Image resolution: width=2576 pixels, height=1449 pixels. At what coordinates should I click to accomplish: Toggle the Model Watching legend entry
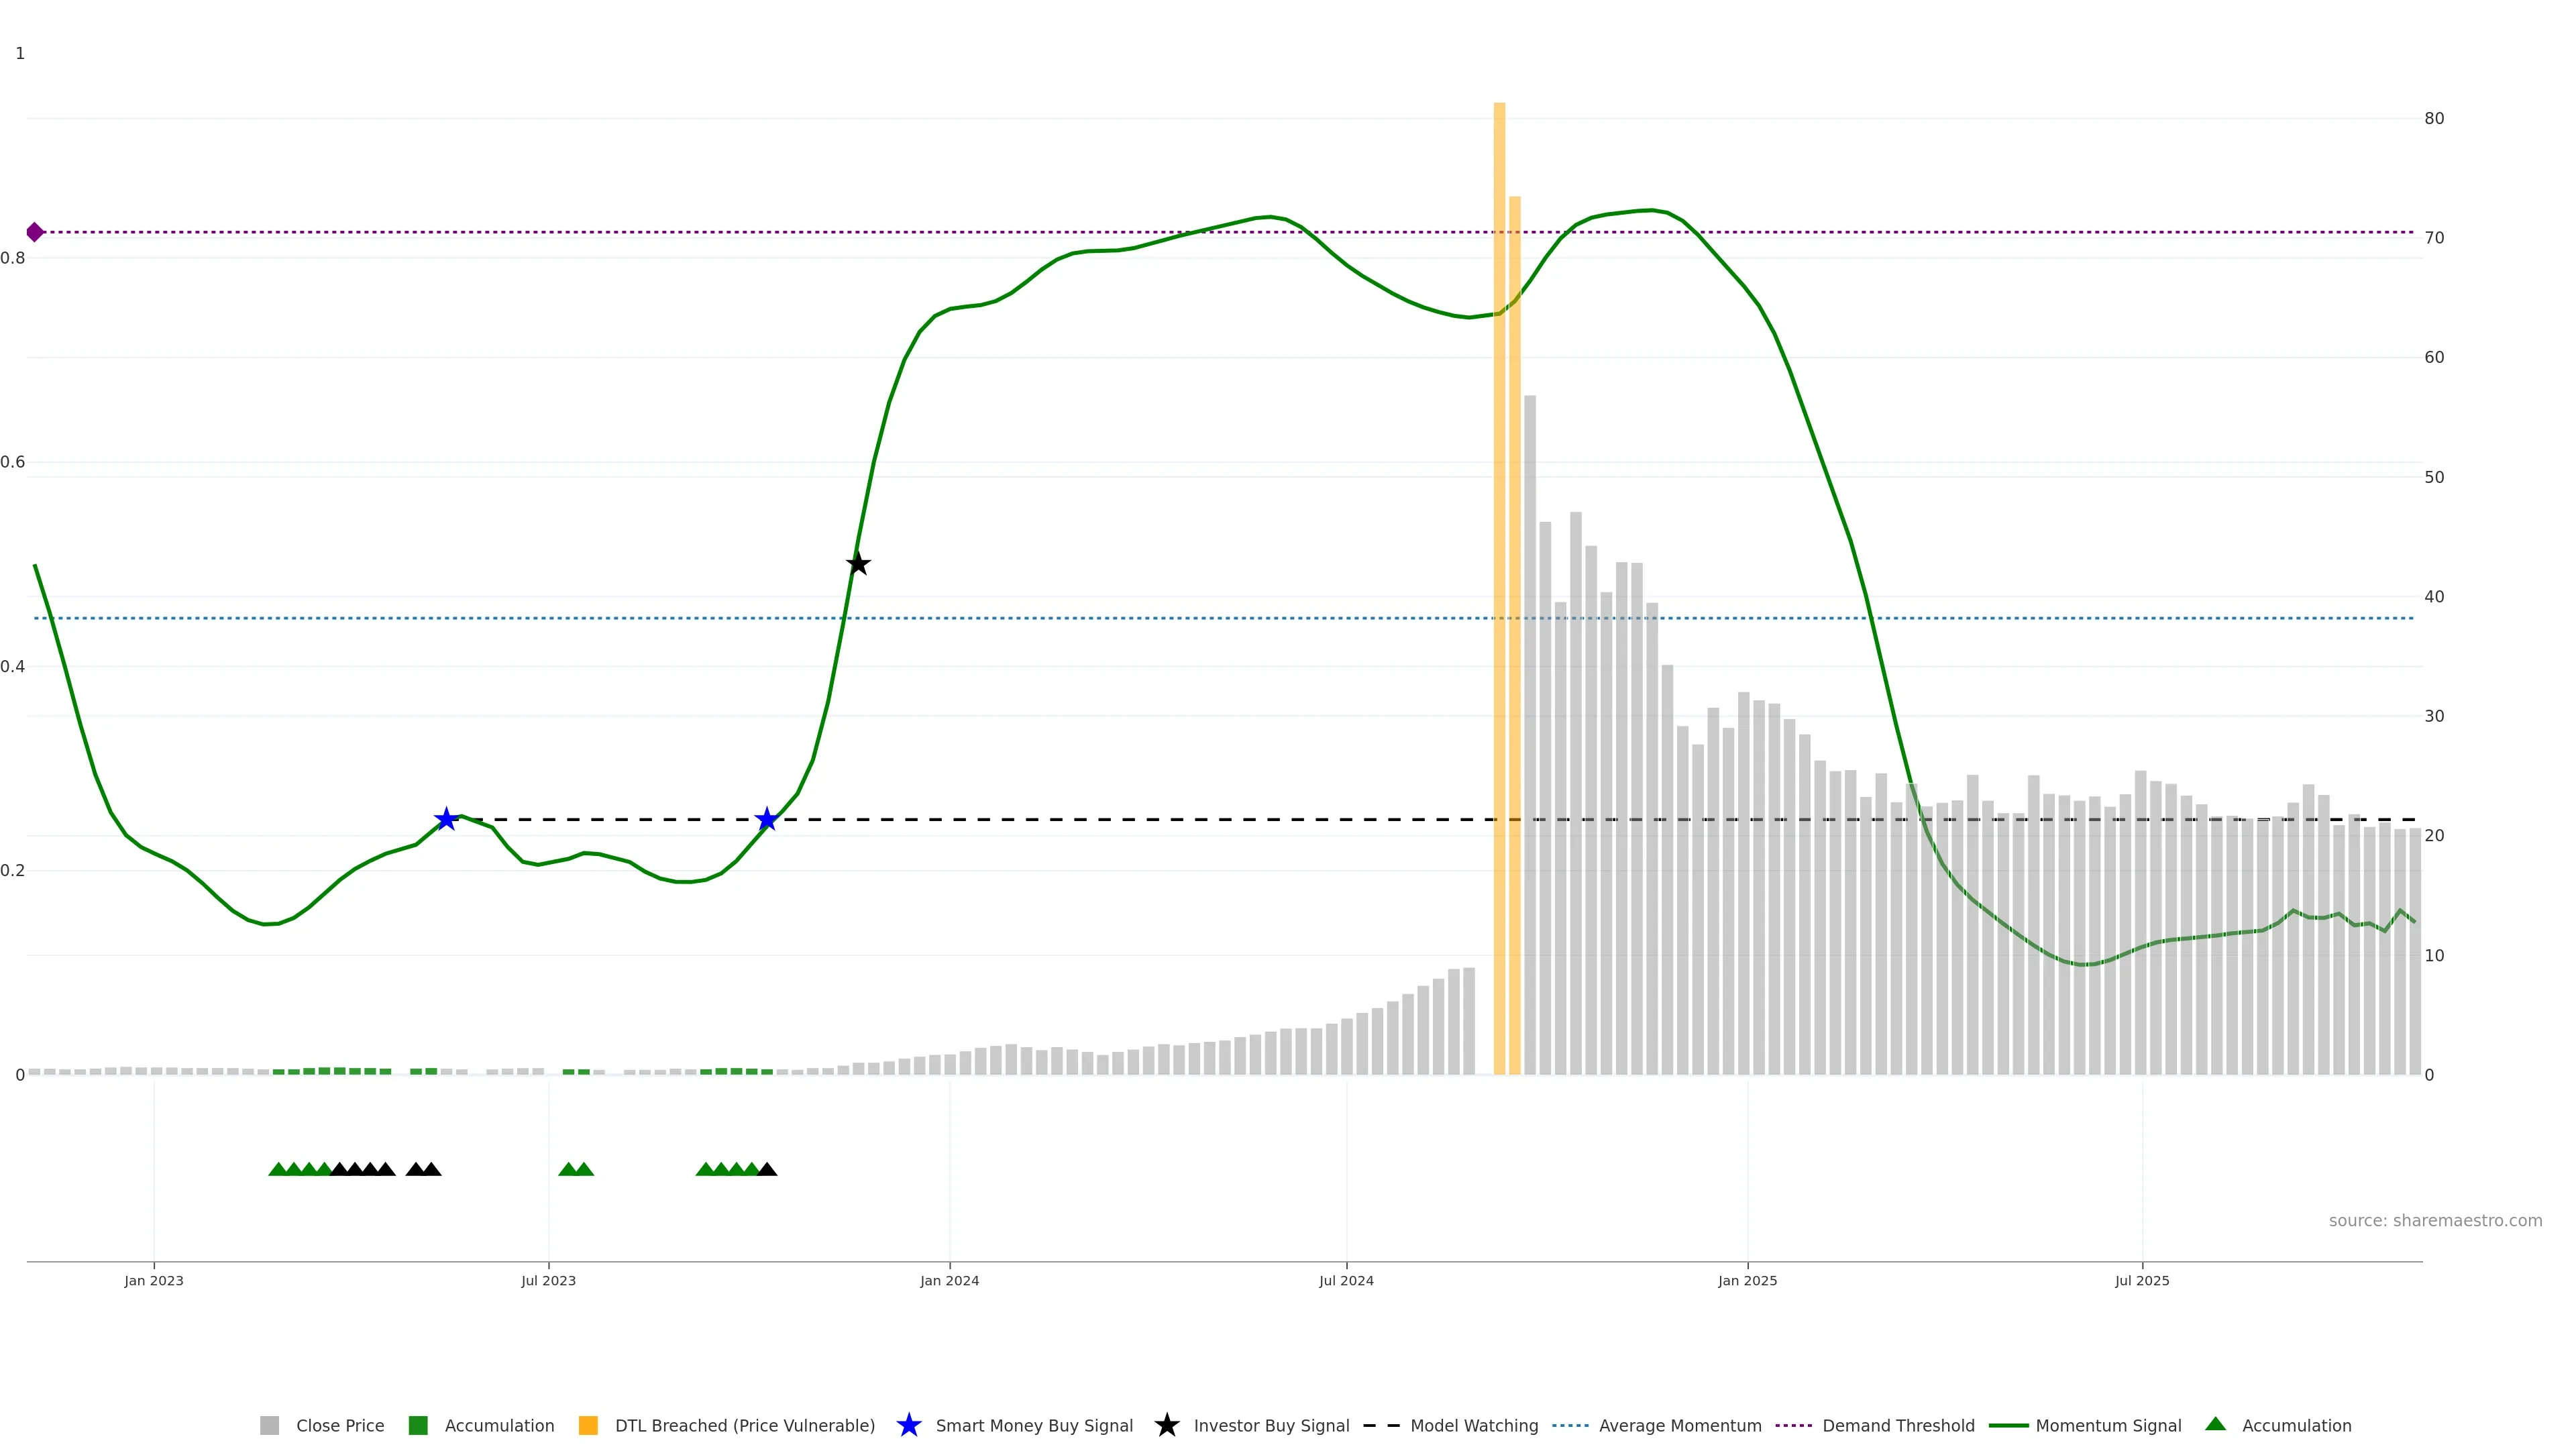(1473, 1425)
